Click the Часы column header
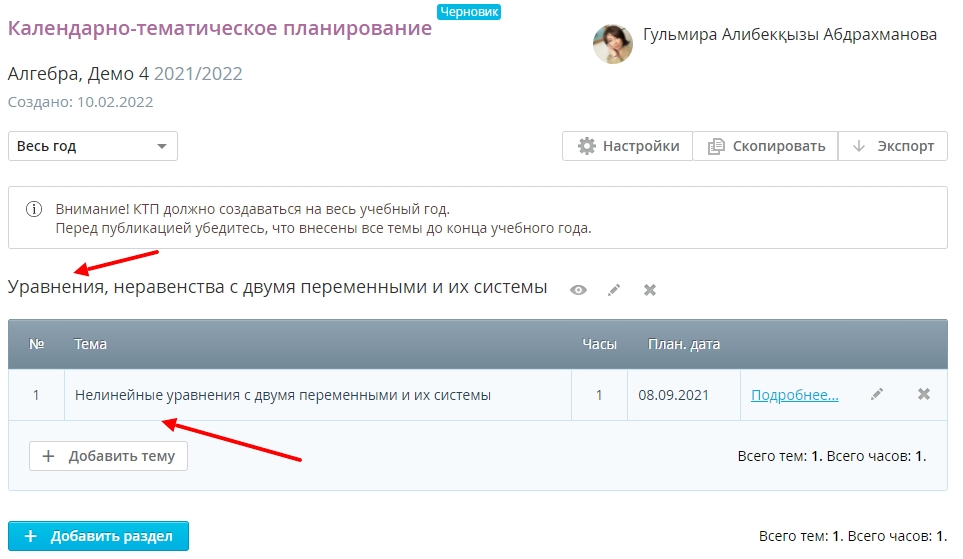The height and width of the screenshot is (559, 963). [x=599, y=344]
